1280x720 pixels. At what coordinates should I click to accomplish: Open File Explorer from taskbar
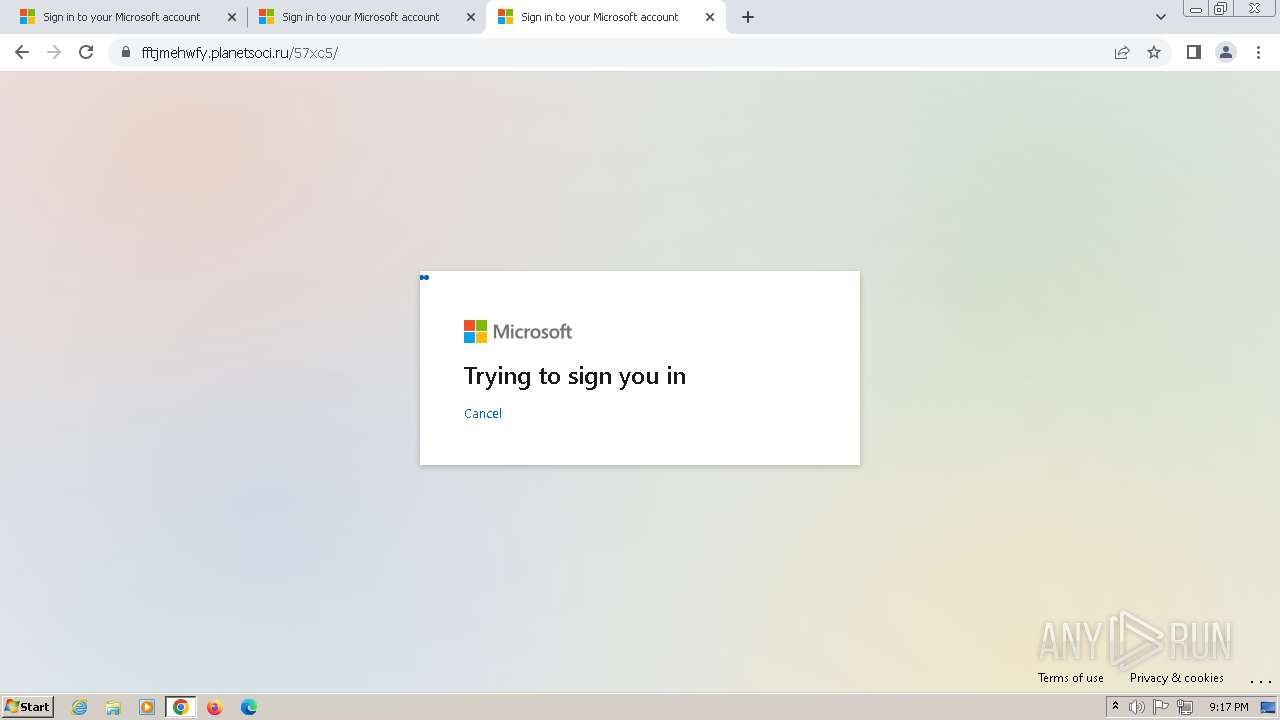[113, 707]
